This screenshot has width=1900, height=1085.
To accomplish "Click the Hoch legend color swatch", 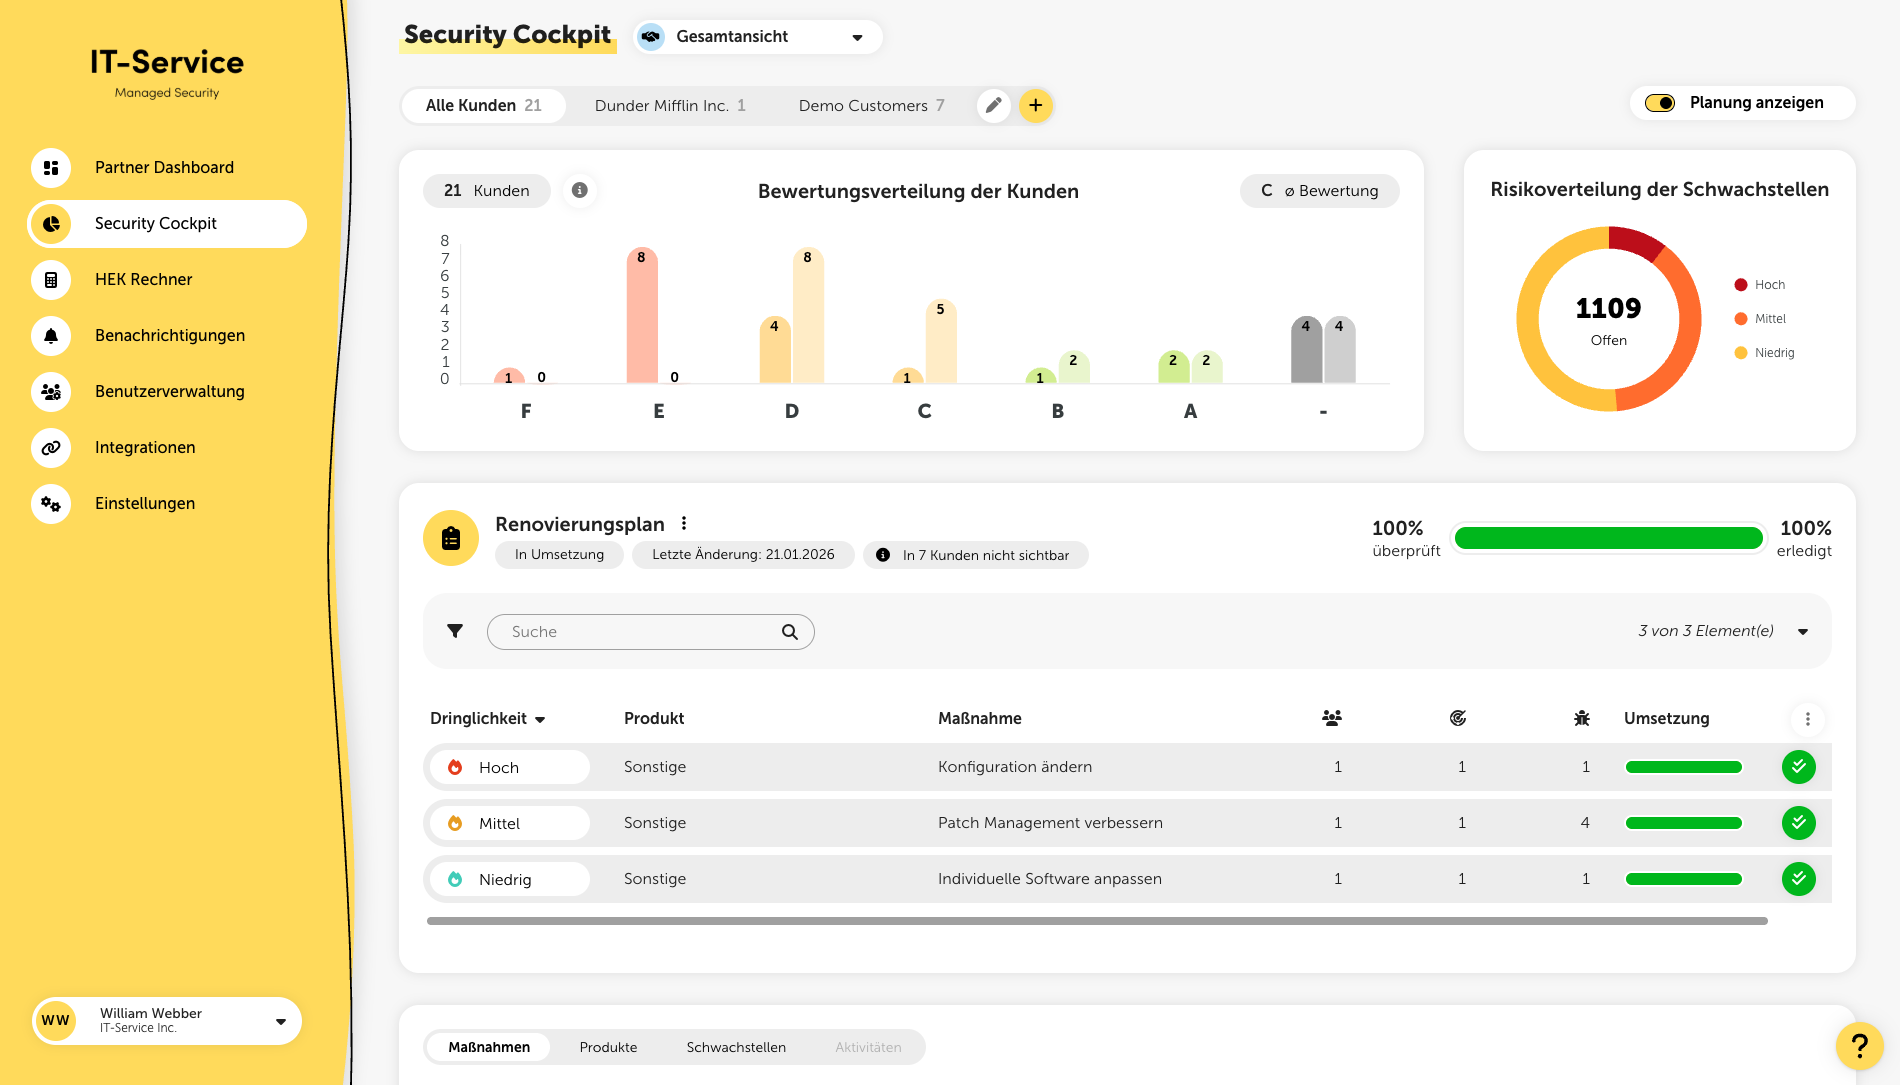I will [x=1741, y=285].
